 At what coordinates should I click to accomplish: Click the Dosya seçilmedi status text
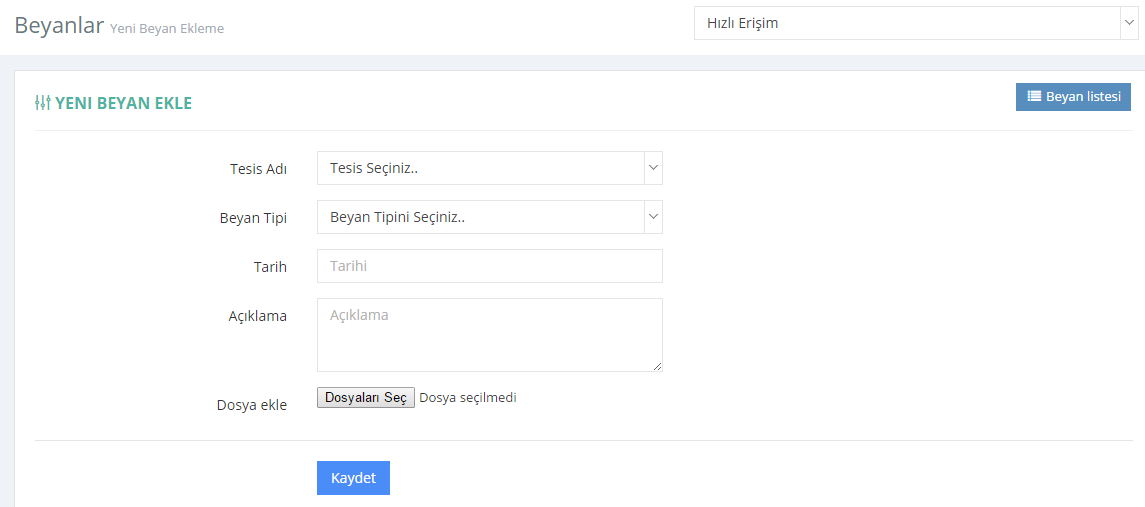coord(468,397)
